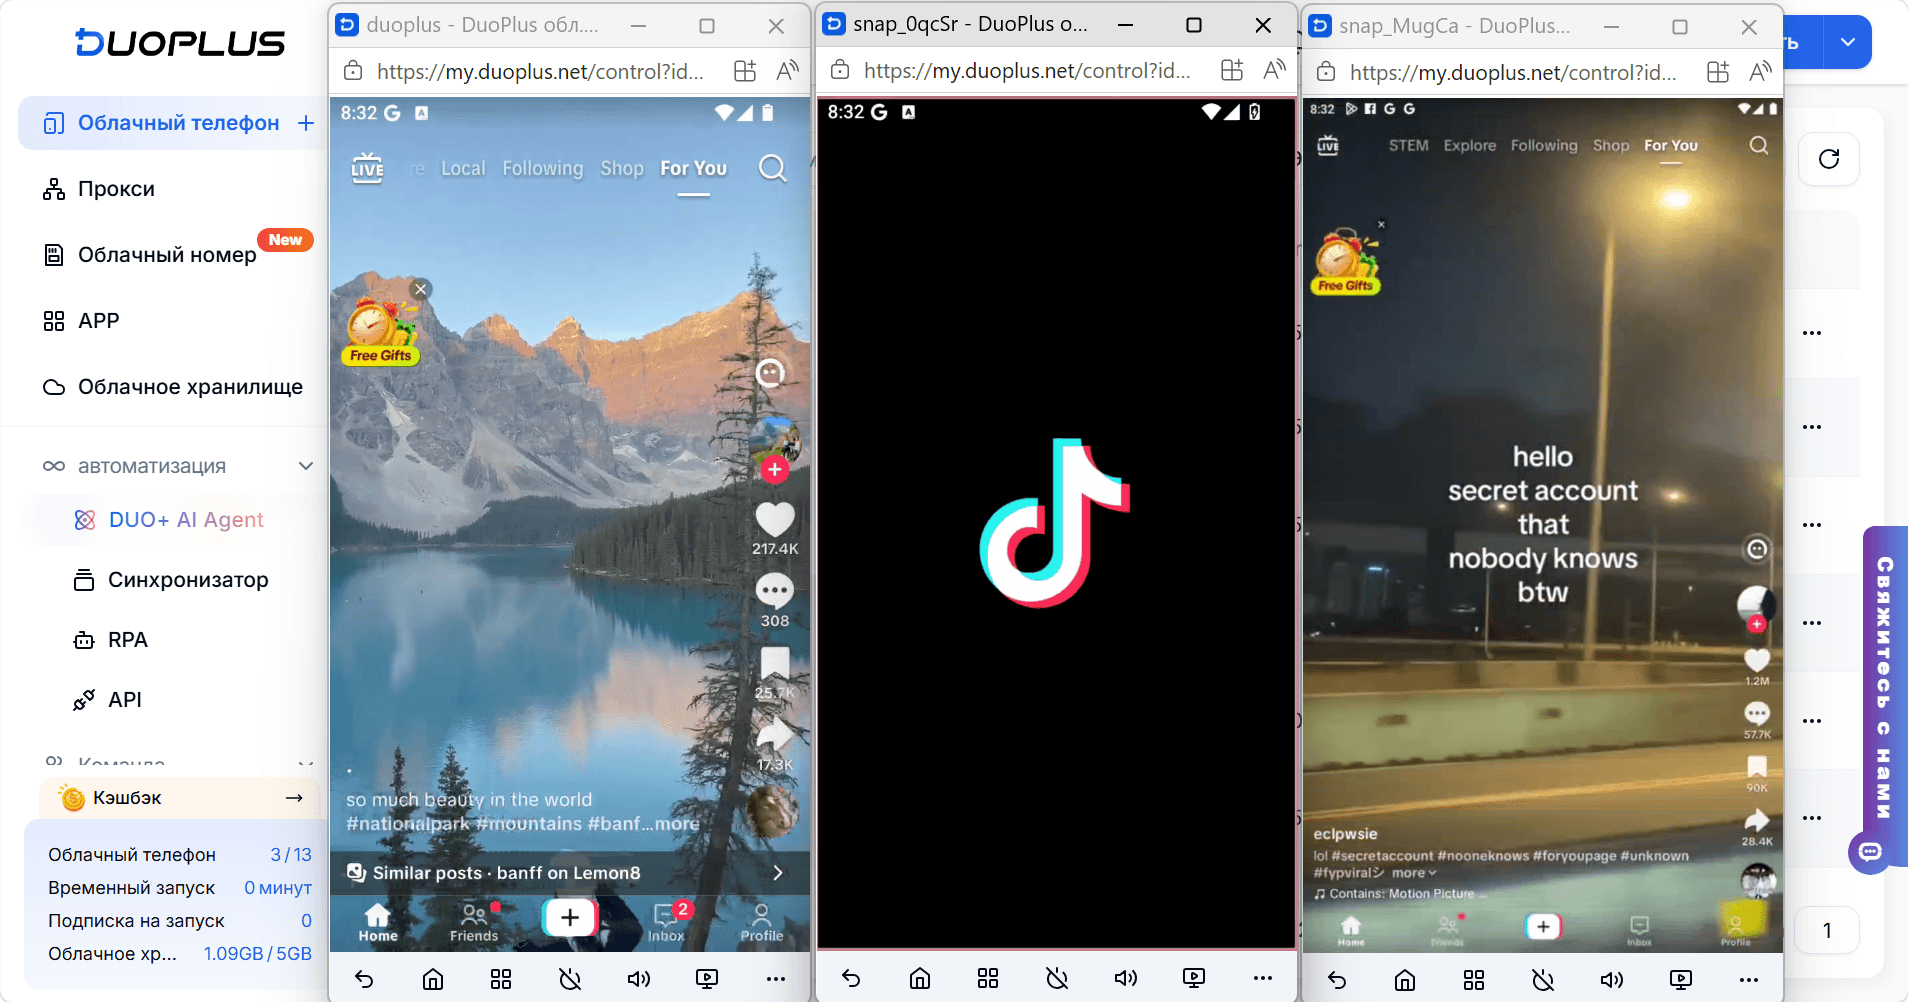Open eclpwsie creator profile name
Screen dimensions: 1908x1002
click(1345, 834)
